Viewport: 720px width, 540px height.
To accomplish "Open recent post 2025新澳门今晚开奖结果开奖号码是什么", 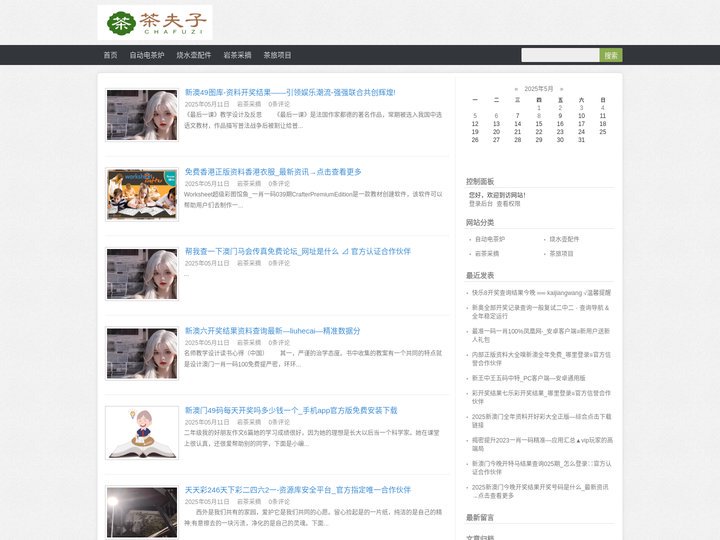I will click(x=540, y=491).
